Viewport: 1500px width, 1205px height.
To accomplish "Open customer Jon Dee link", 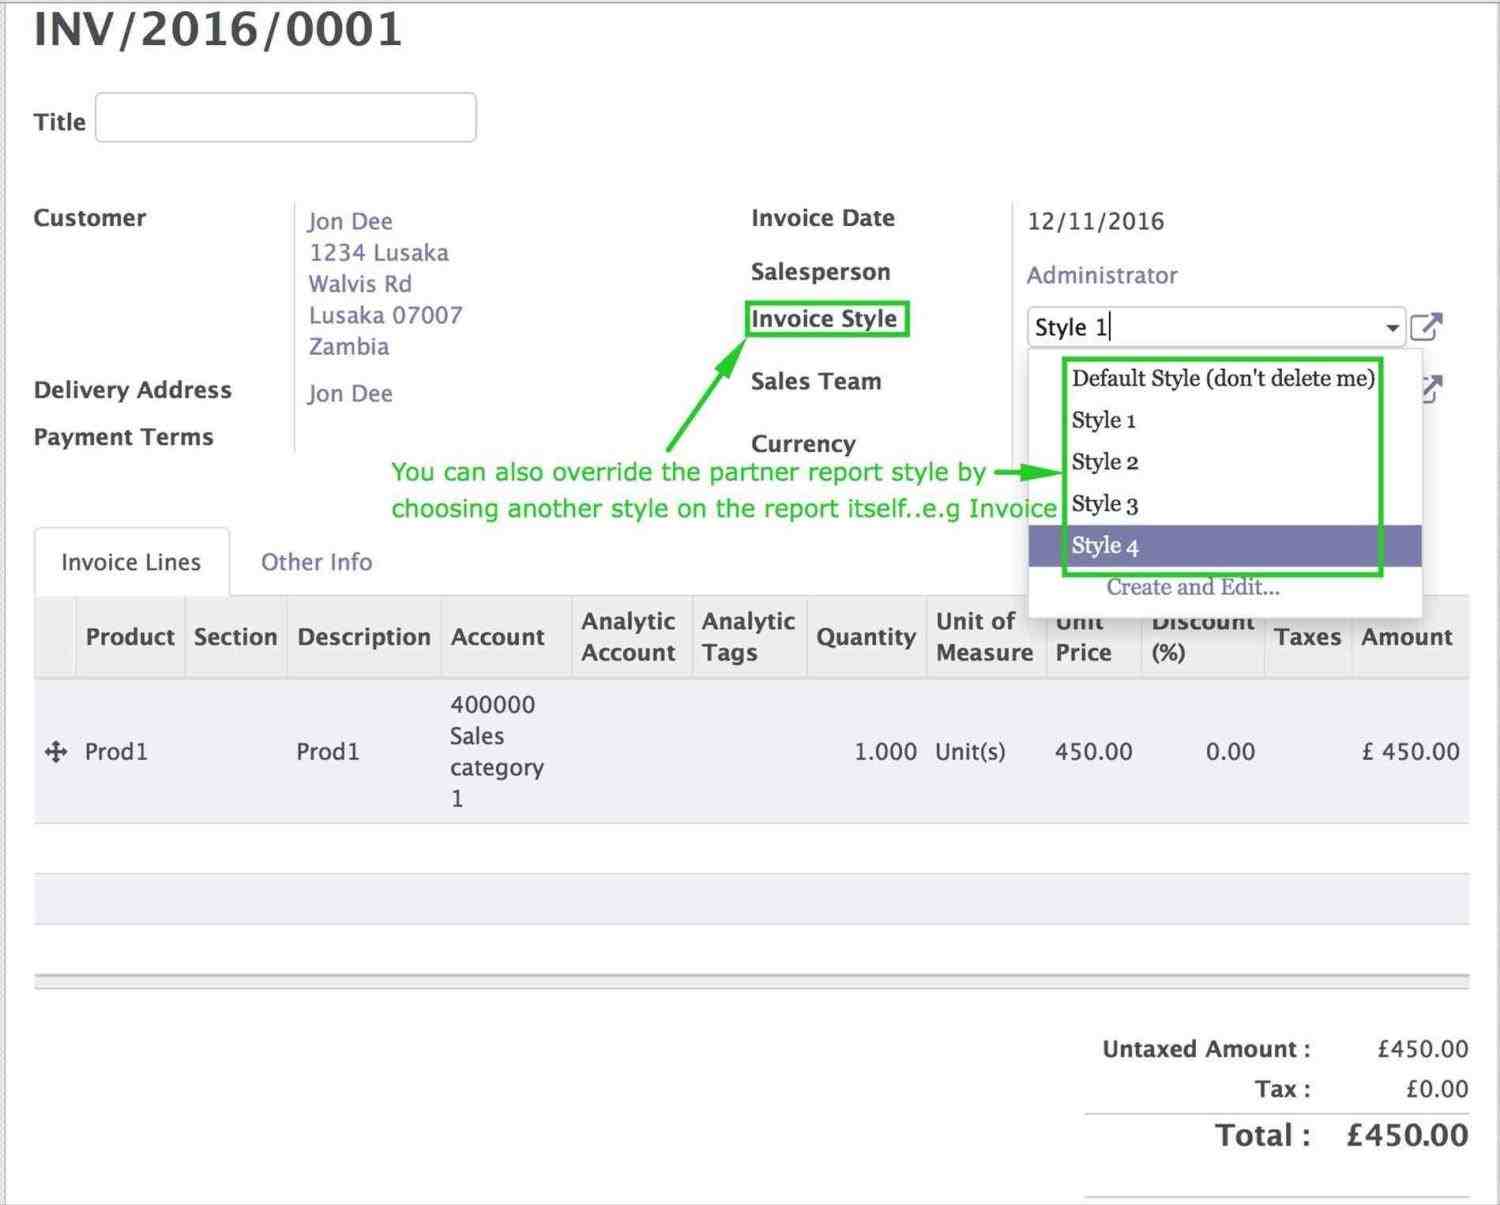I will (x=350, y=221).
